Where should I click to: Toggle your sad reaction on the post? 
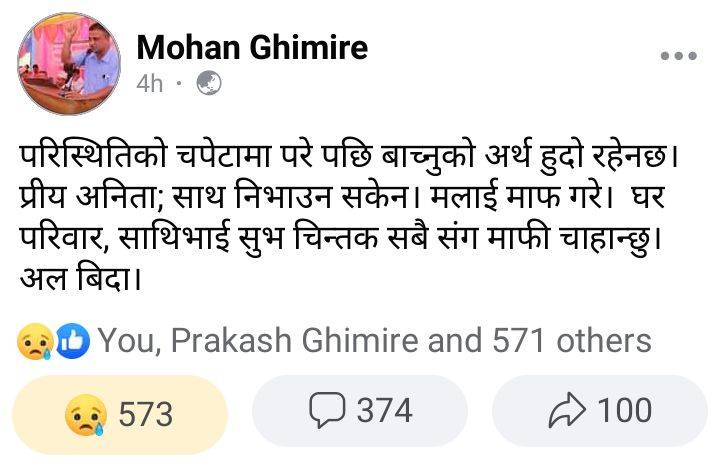click(119, 413)
